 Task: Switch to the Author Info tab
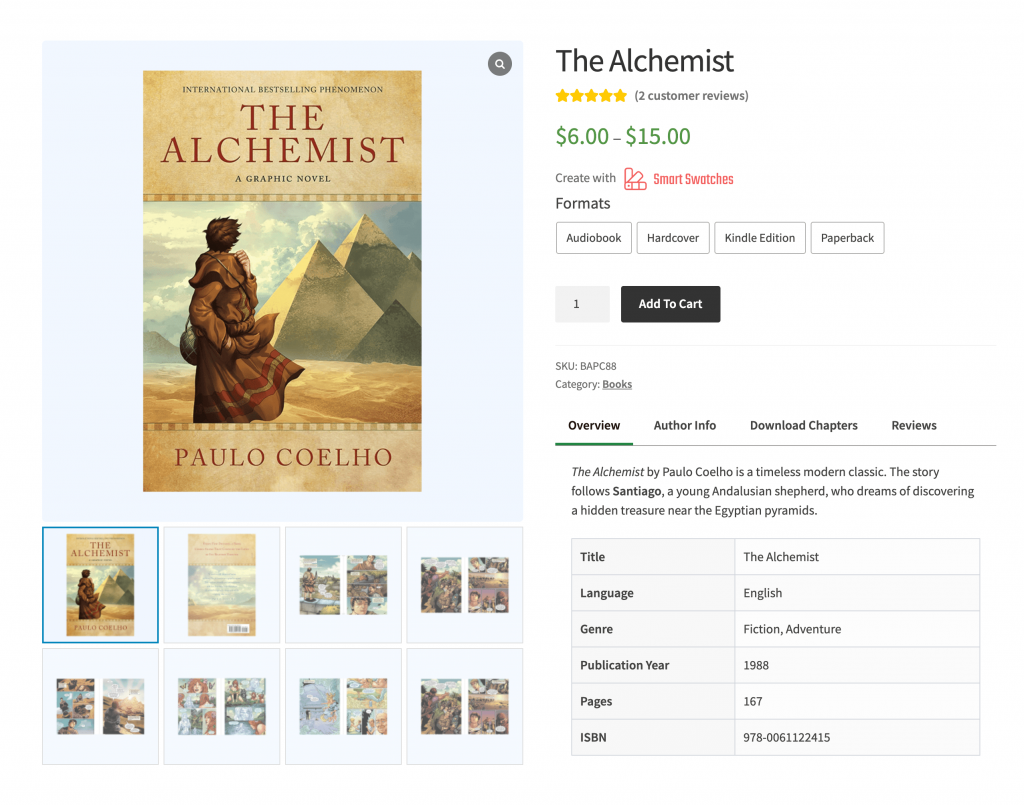tap(685, 425)
